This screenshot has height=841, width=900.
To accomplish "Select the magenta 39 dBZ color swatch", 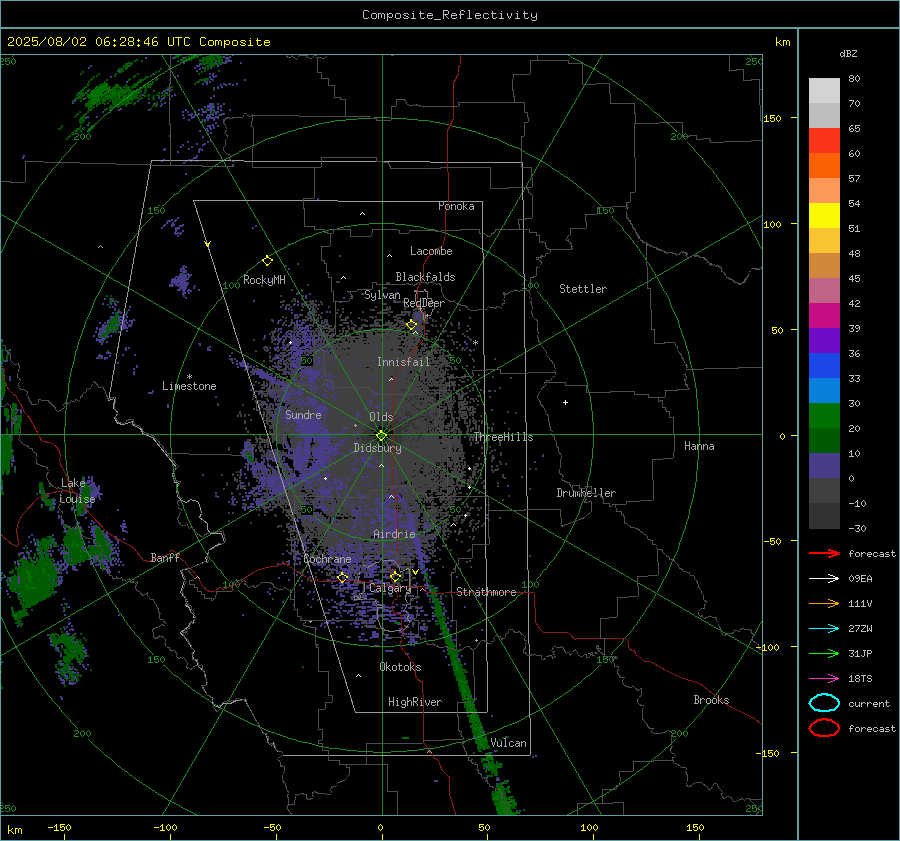I will pyautogui.click(x=824, y=316).
